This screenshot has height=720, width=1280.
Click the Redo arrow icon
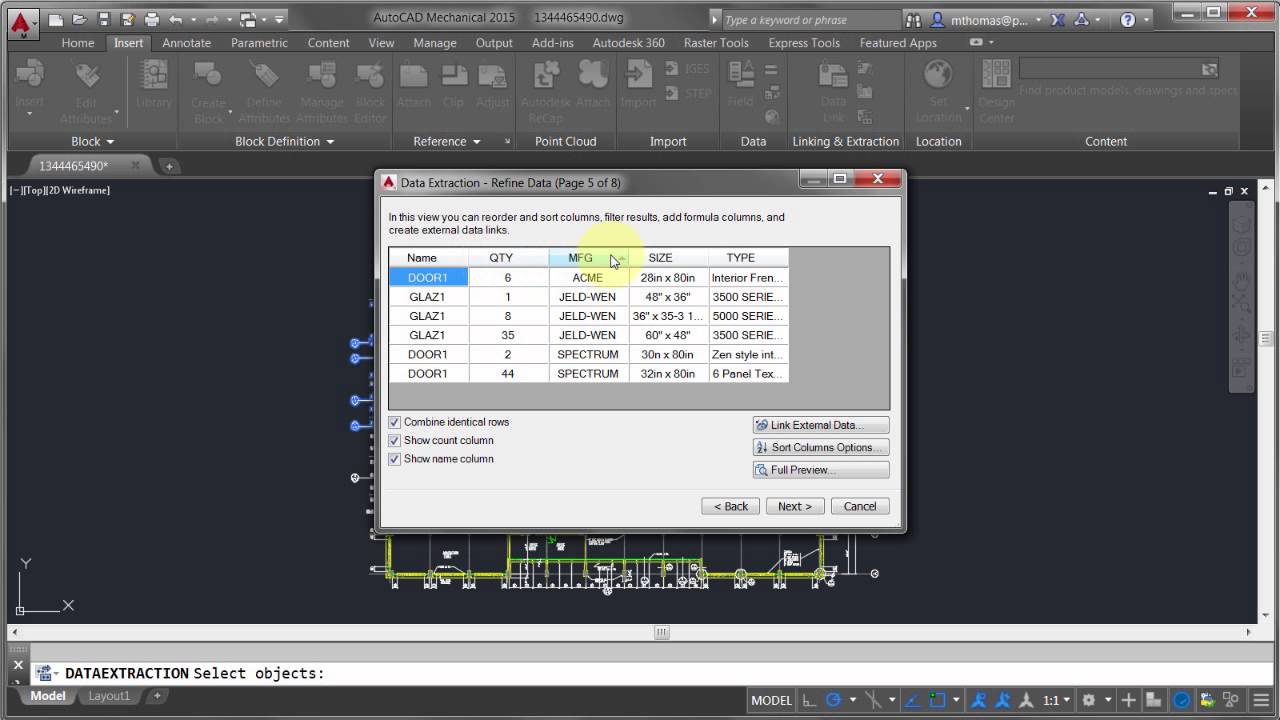pyautogui.click(x=212, y=19)
